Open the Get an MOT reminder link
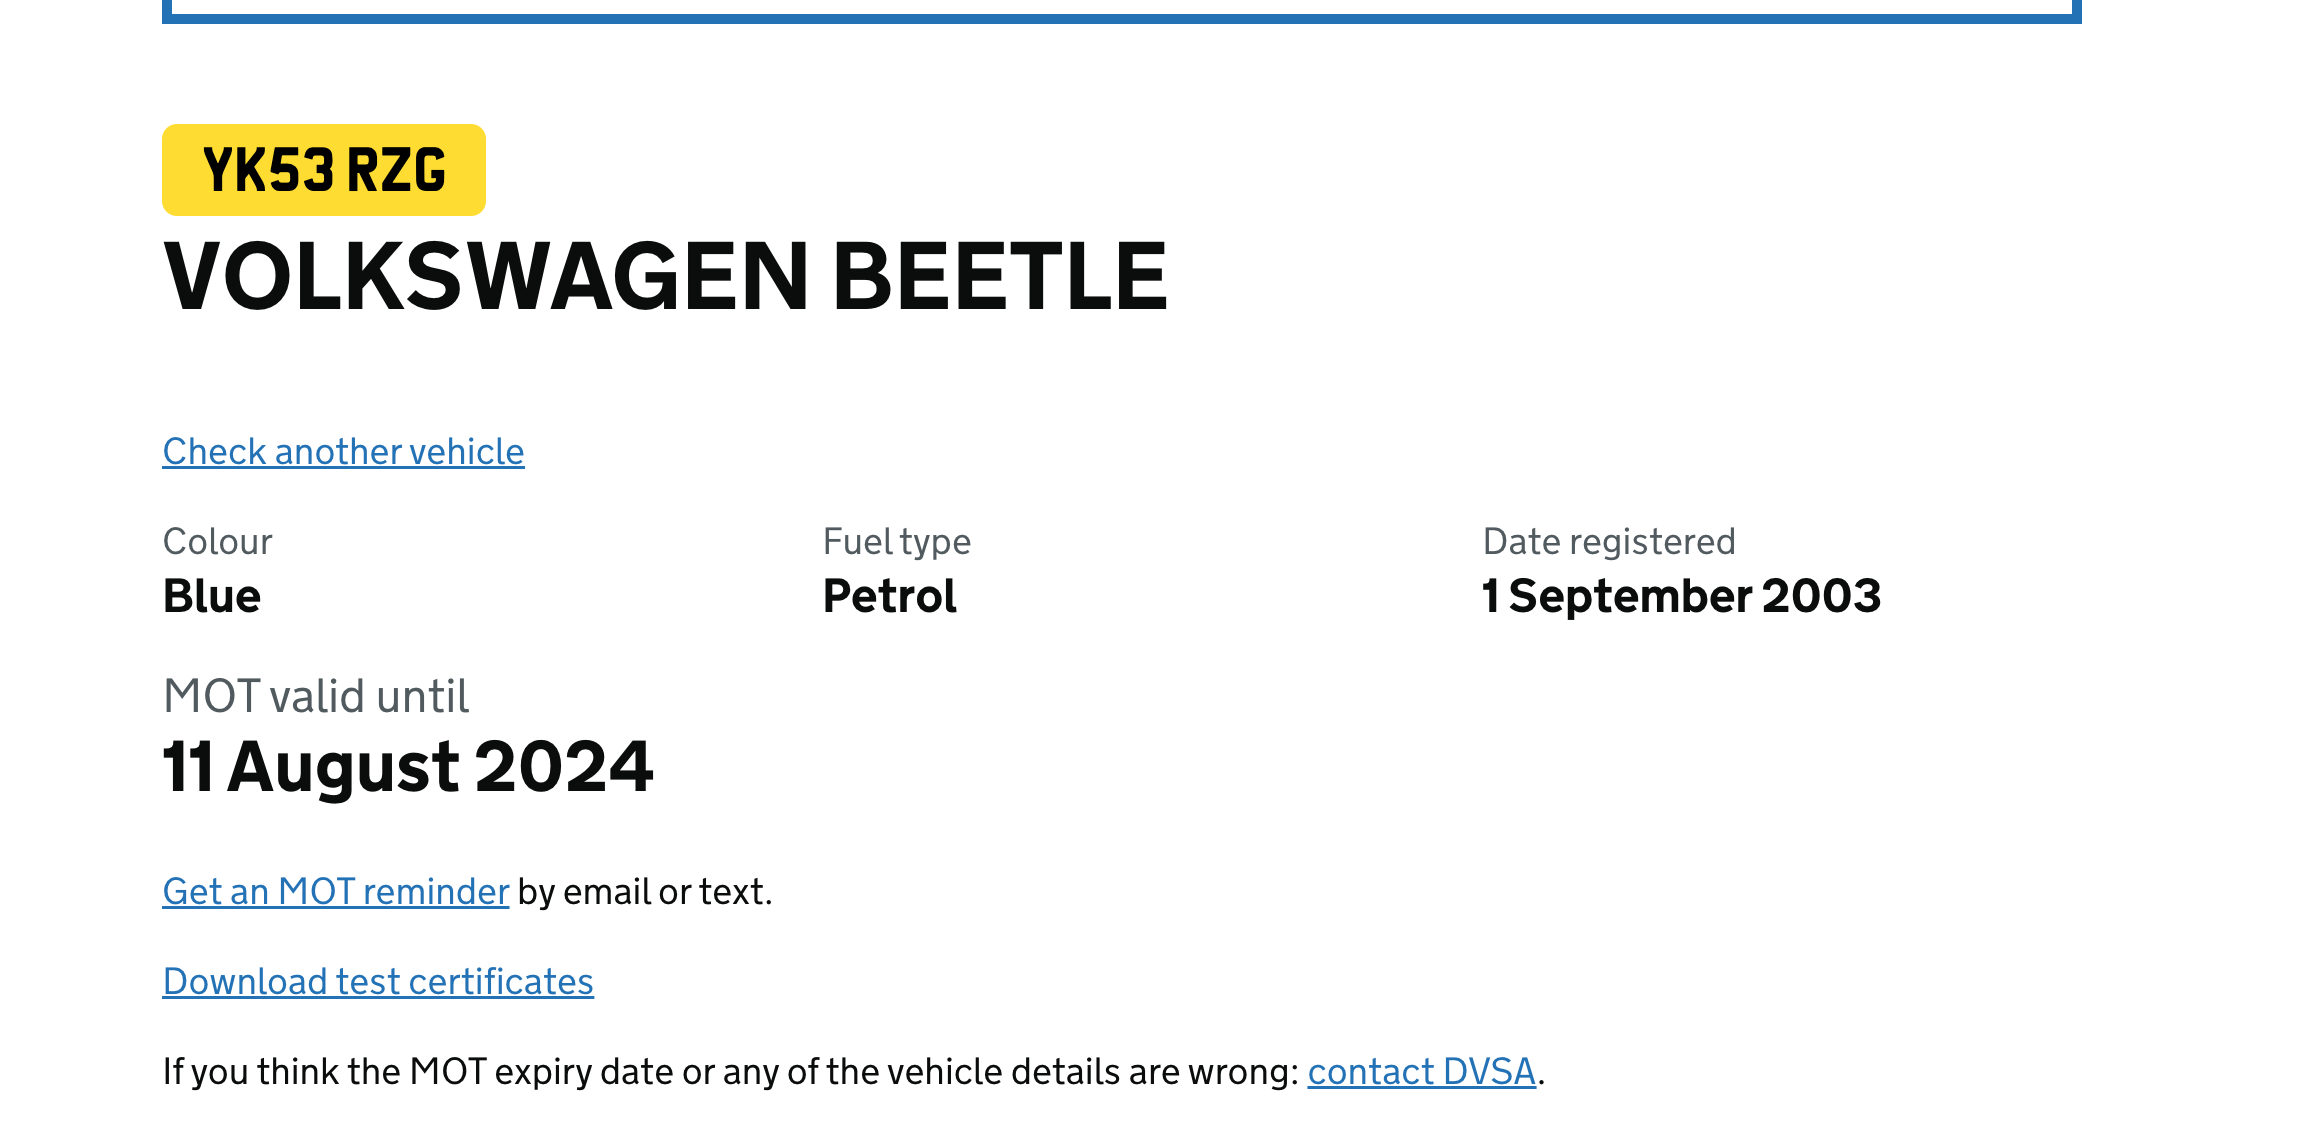This screenshot has height=1122, width=2300. [x=336, y=892]
